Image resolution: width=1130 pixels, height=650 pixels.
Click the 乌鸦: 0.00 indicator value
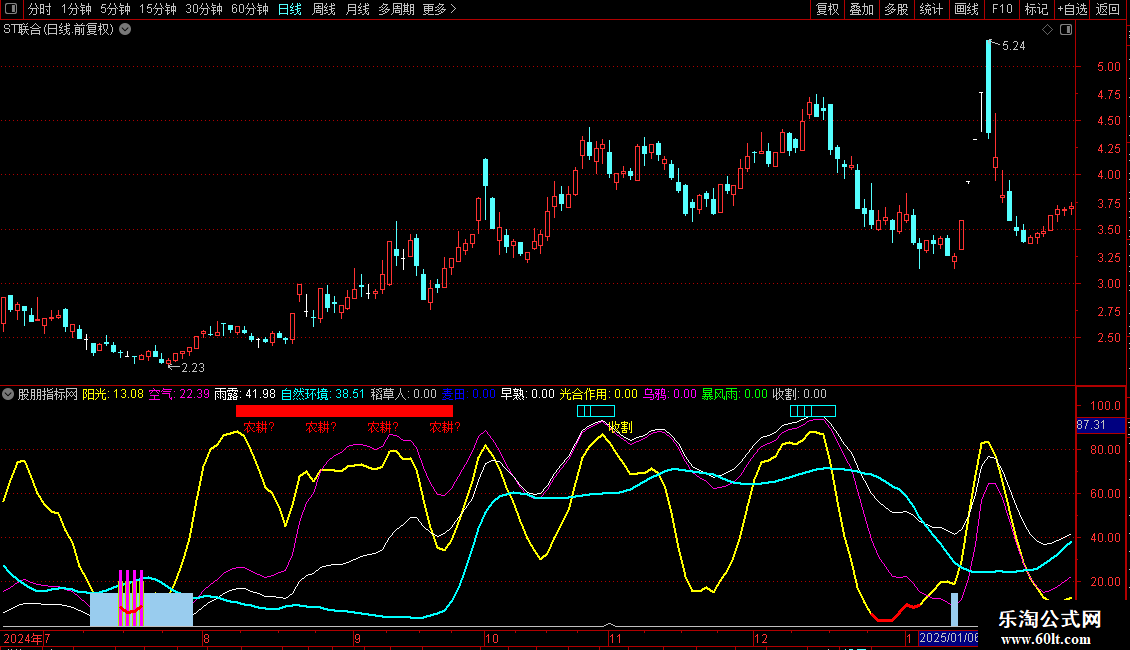(x=669, y=394)
